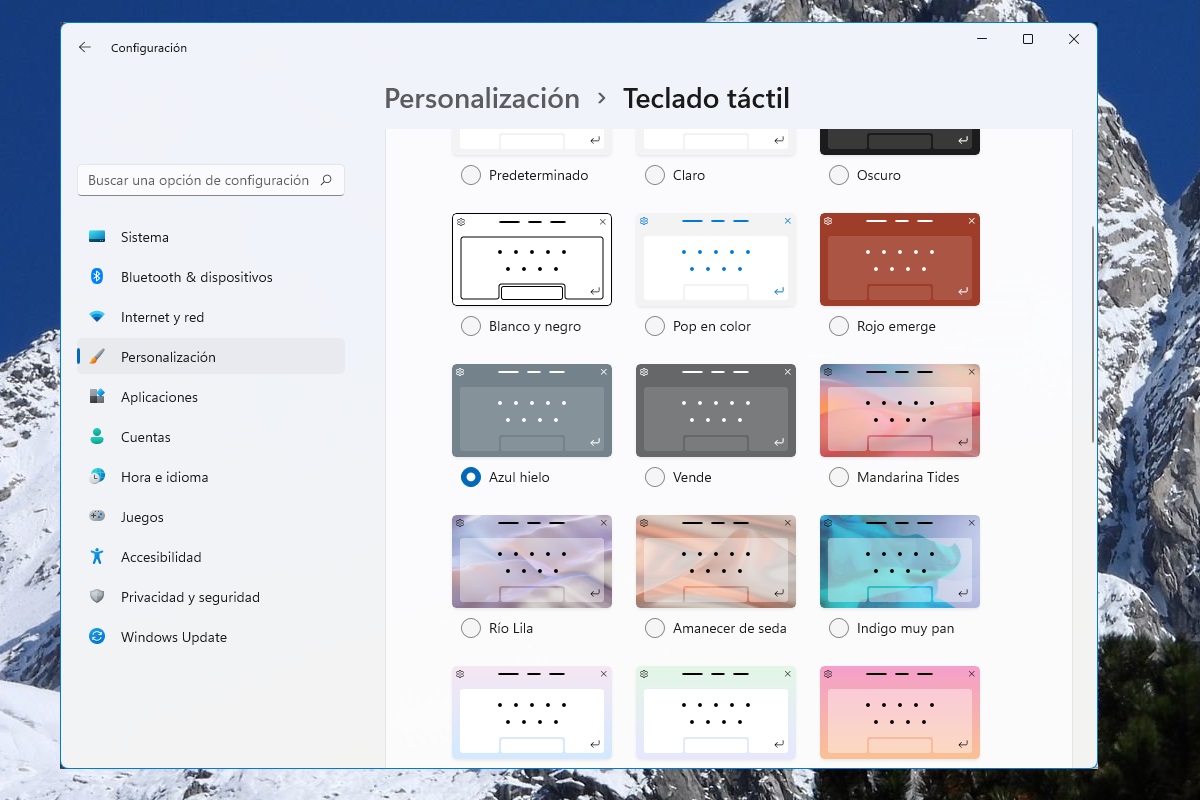This screenshot has width=1200, height=800.
Task: Pick the Río Lila keyboard theme
Action: pyautogui.click(x=471, y=628)
